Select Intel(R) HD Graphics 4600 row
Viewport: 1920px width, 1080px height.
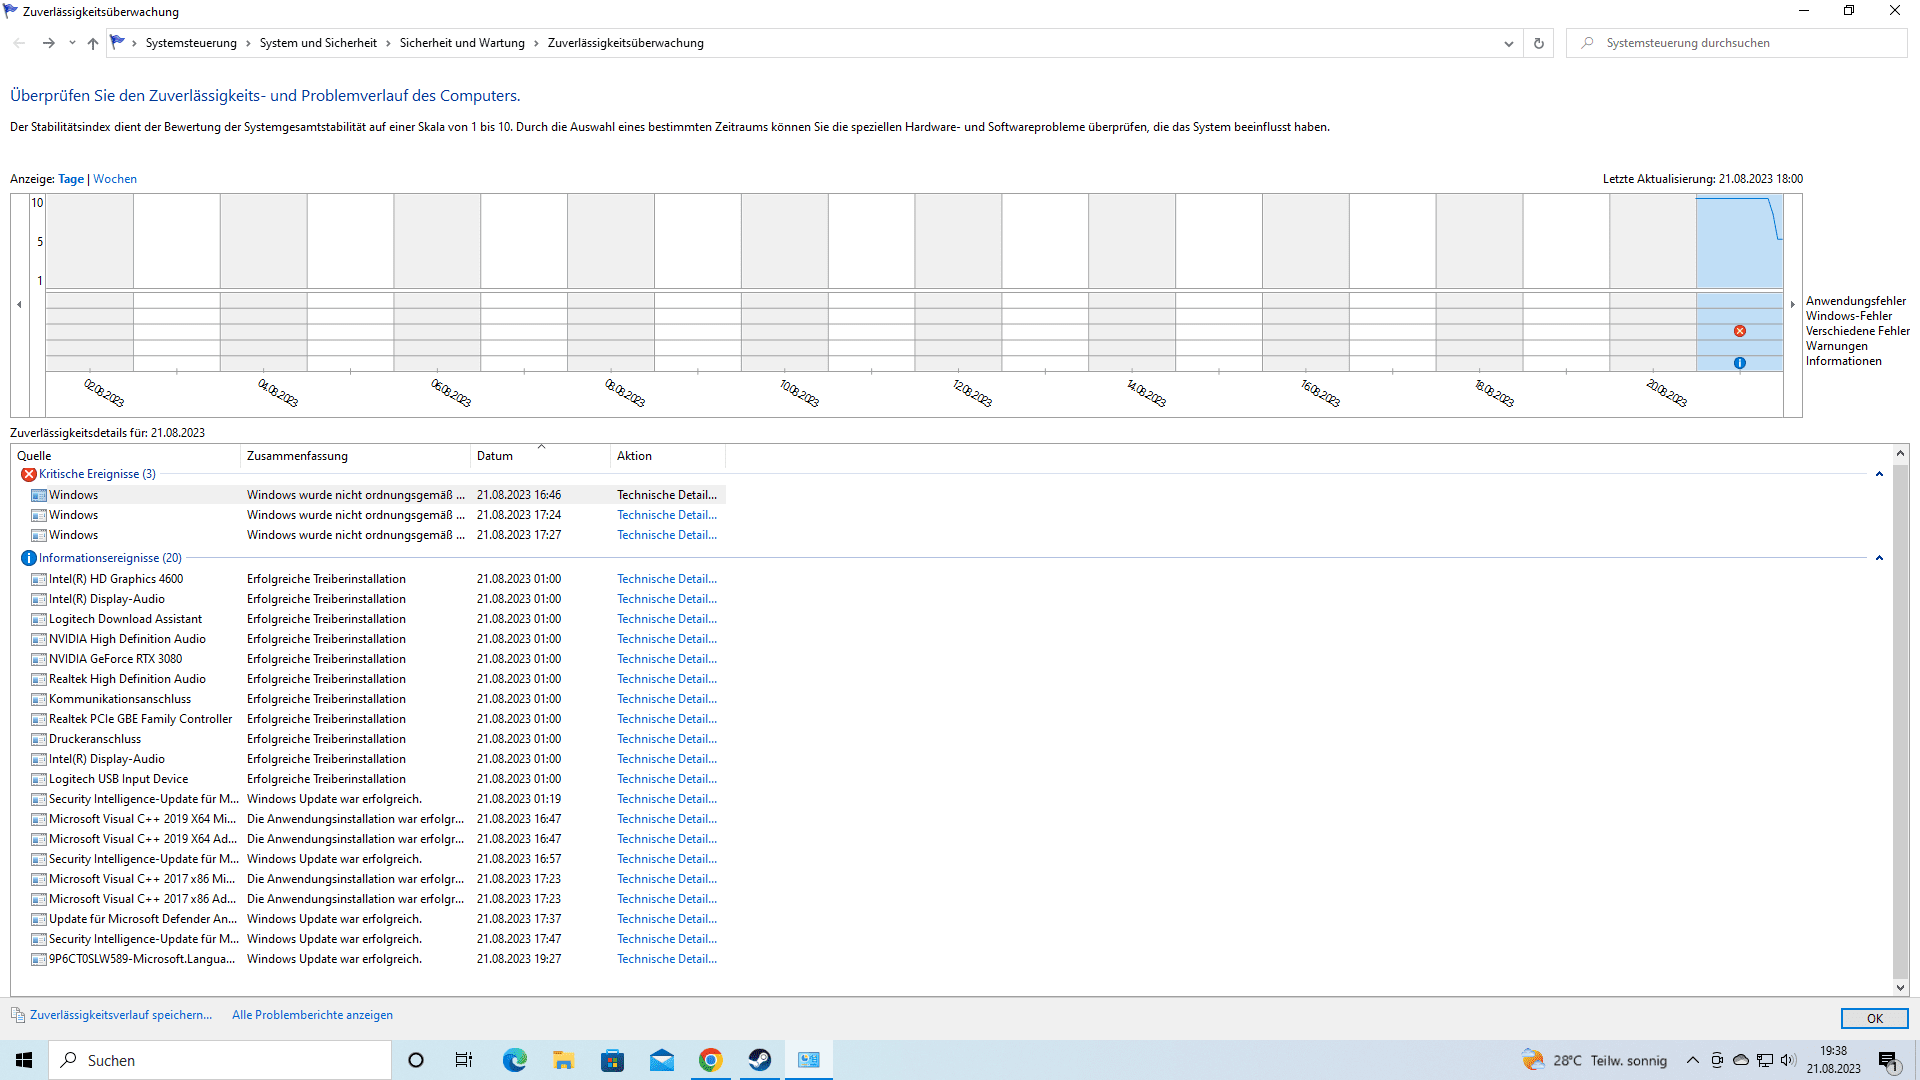pos(370,579)
